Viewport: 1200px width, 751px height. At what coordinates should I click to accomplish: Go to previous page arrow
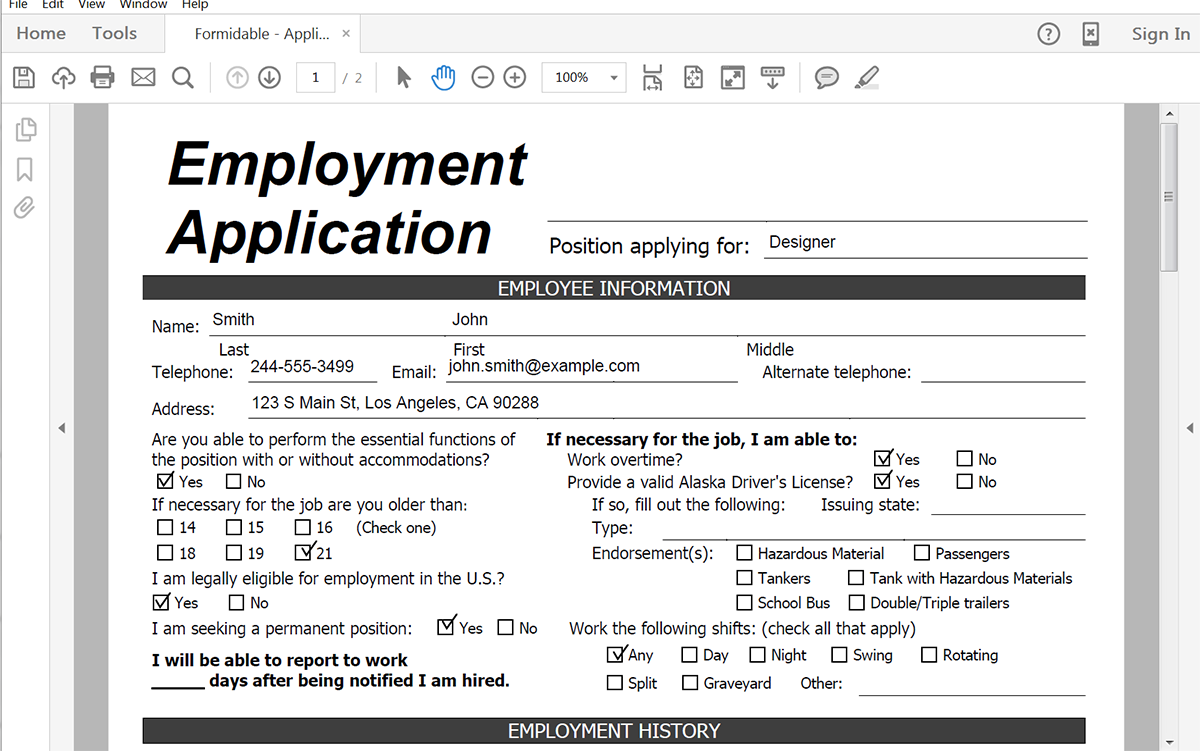click(x=237, y=77)
